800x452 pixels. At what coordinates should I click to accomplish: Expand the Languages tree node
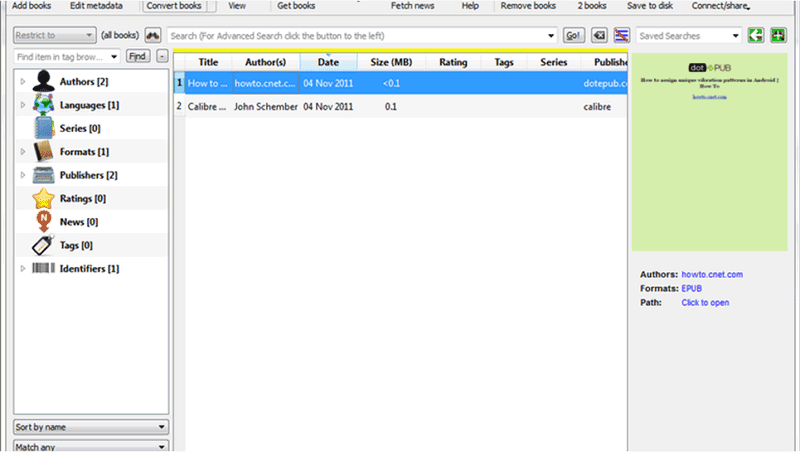(x=22, y=105)
